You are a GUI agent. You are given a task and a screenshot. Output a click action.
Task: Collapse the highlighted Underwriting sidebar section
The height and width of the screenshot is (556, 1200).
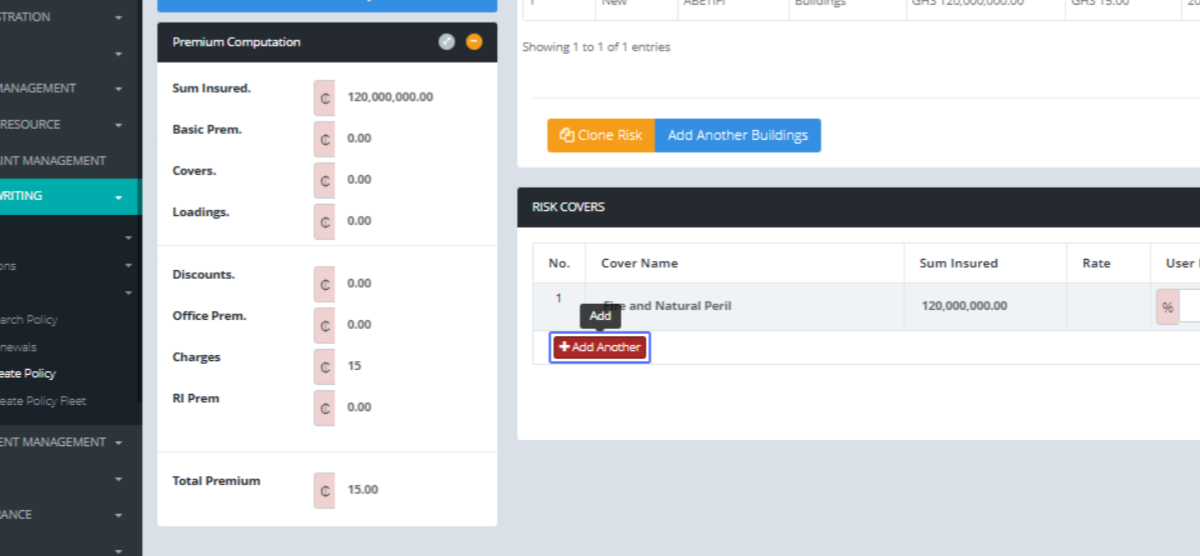coord(118,197)
